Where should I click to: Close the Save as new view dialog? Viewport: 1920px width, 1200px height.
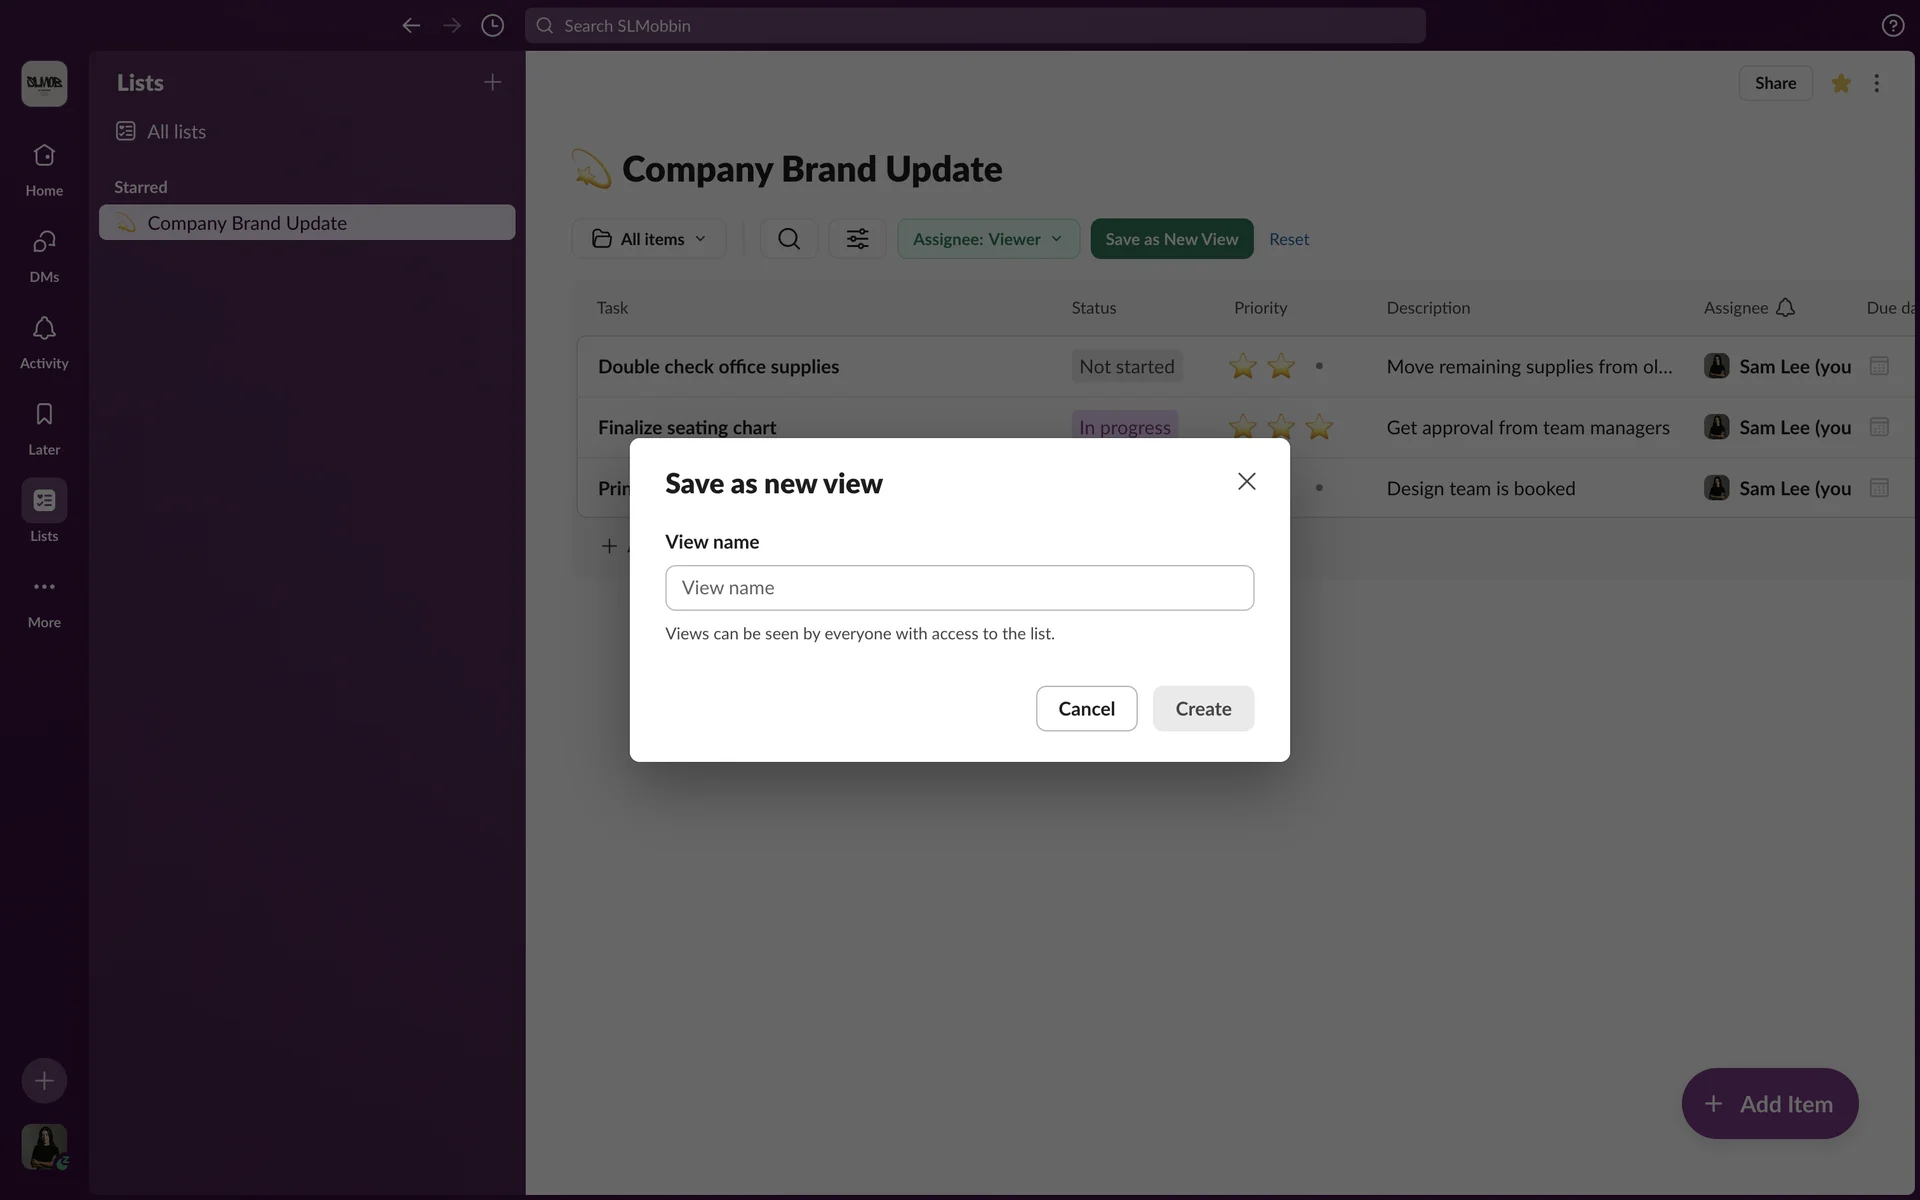[x=1246, y=482]
